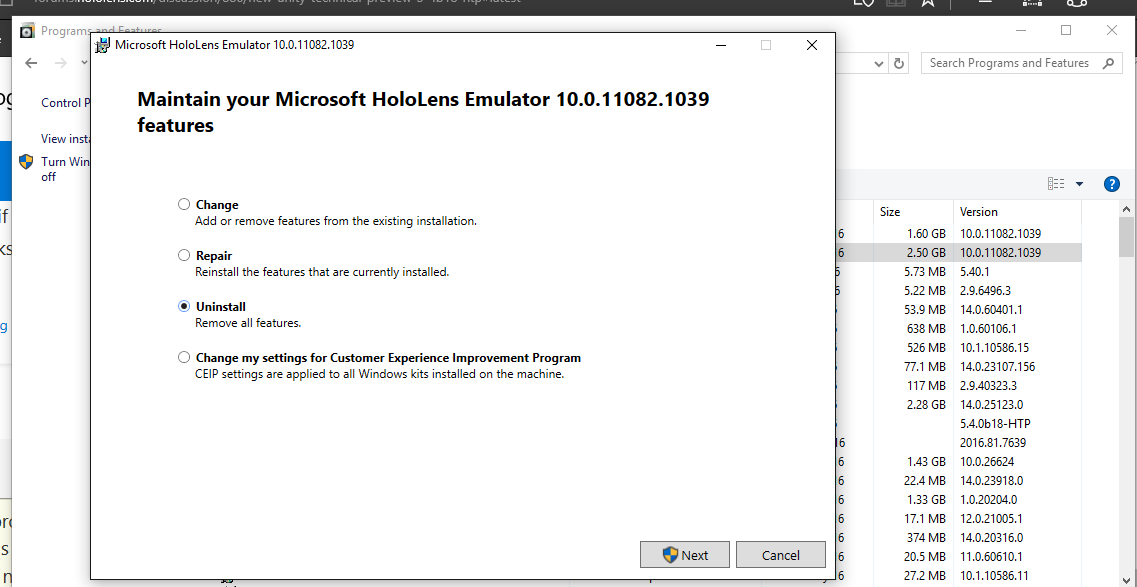Maximize the Programs and Features window
Image resolution: width=1137 pixels, height=587 pixels.
1065,30
